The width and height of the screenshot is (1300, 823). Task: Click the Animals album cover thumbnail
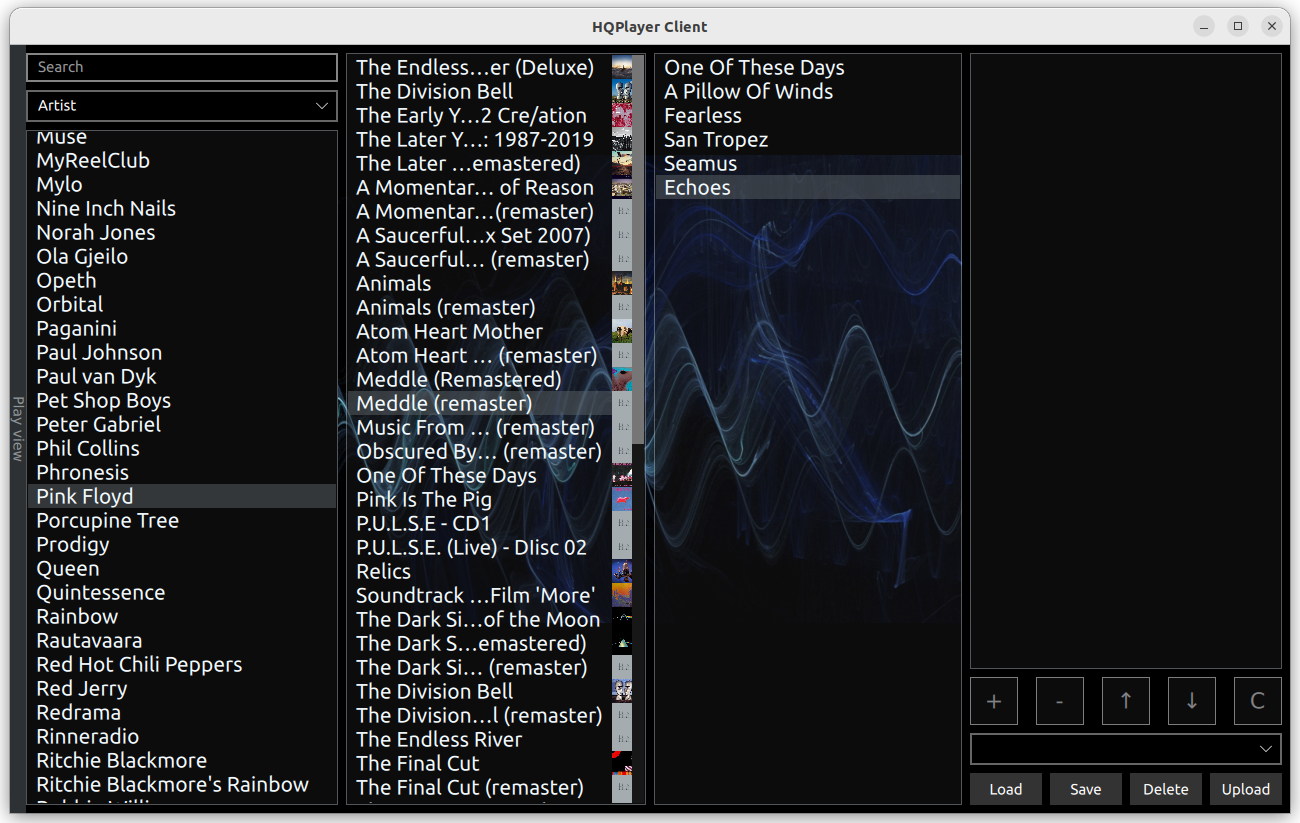(x=621, y=284)
